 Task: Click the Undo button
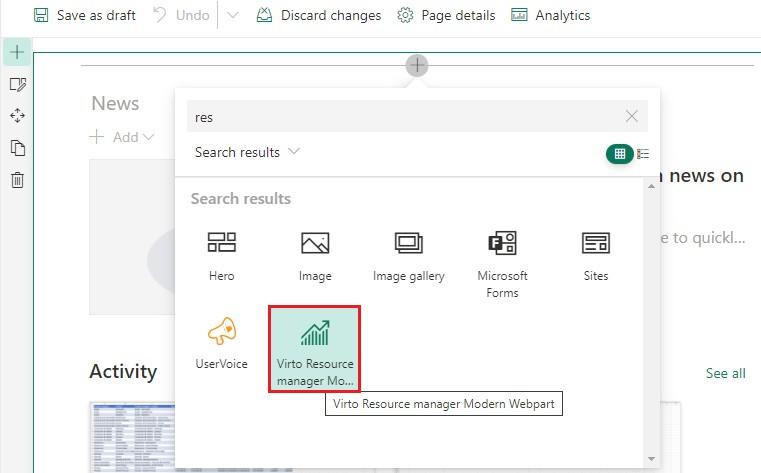pos(182,16)
